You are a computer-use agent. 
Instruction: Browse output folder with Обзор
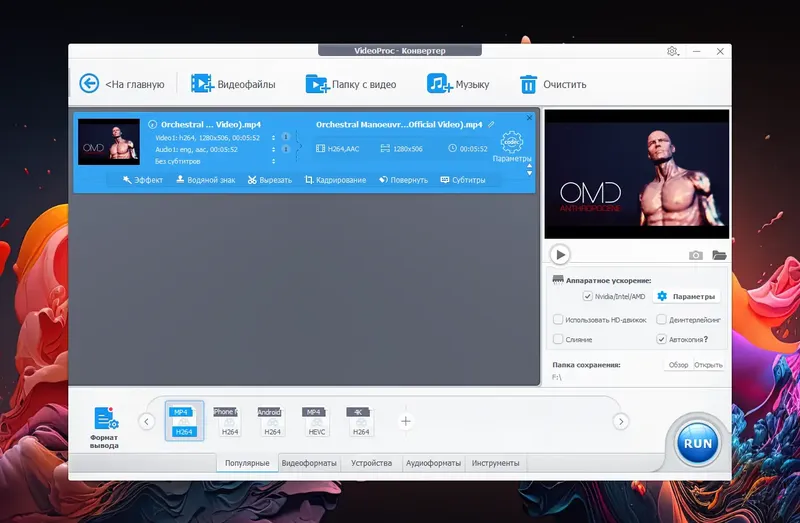(x=678, y=365)
